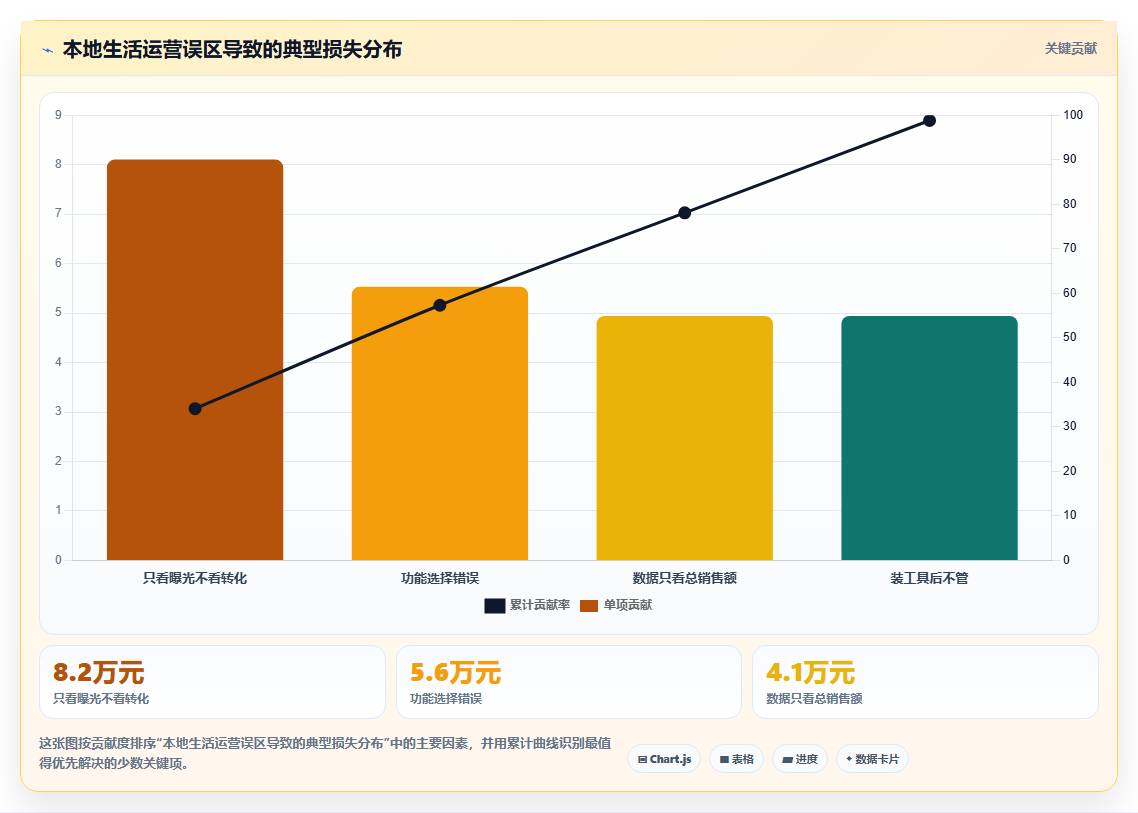Viewport: 1138px width, 813px height.
Task: Click the final cumulative point near 100
Action: click(930, 120)
